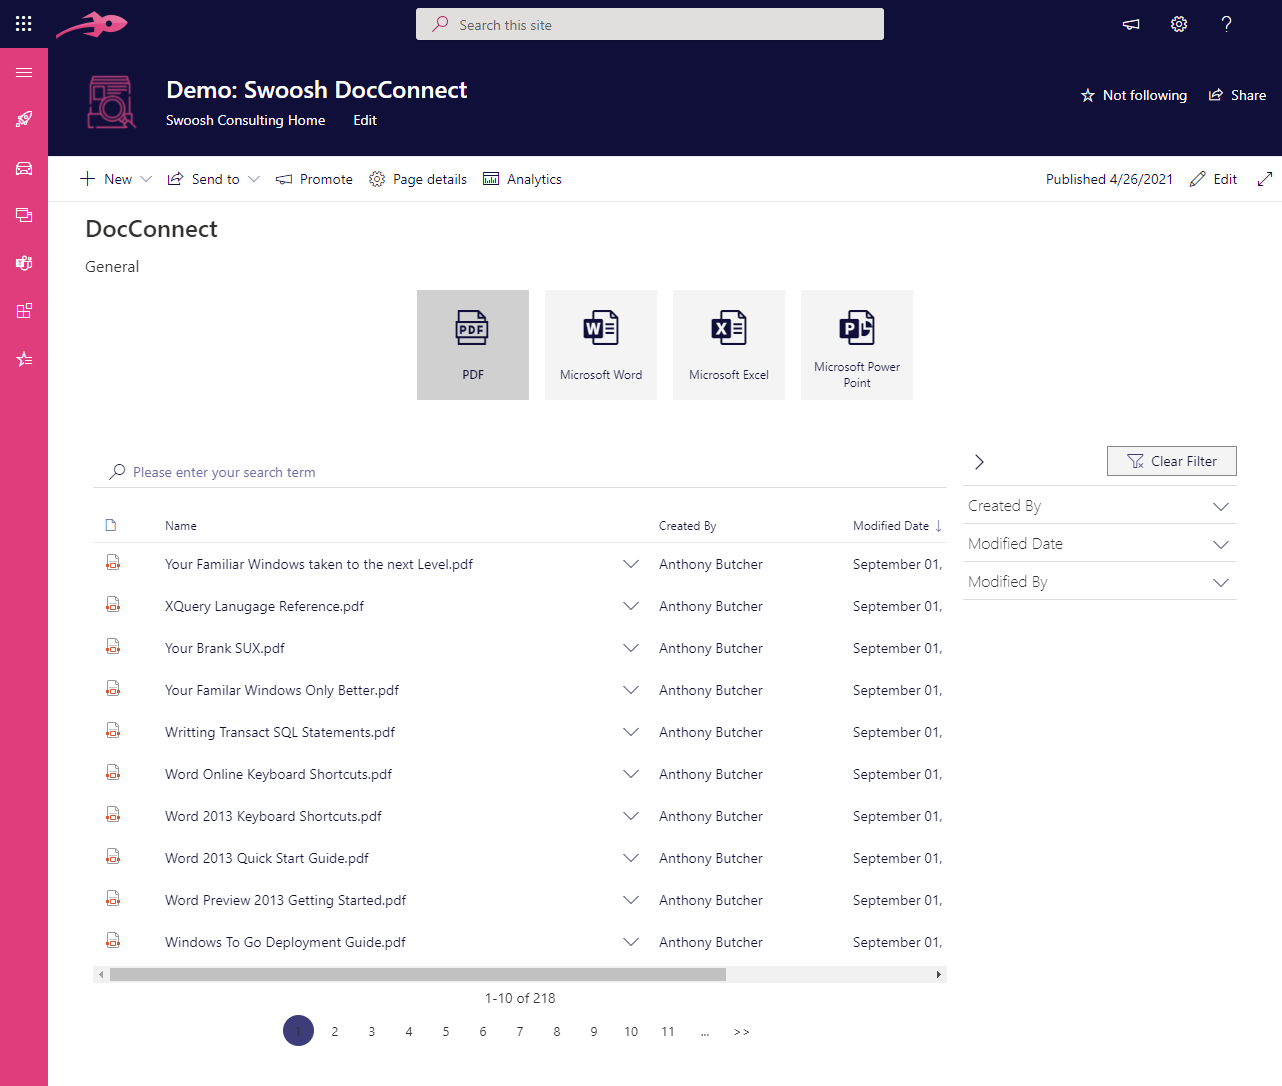The height and width of the screenshot is (1086, 1282).
Task: Click the Clear Filter button
Action: click(1172, 461)
